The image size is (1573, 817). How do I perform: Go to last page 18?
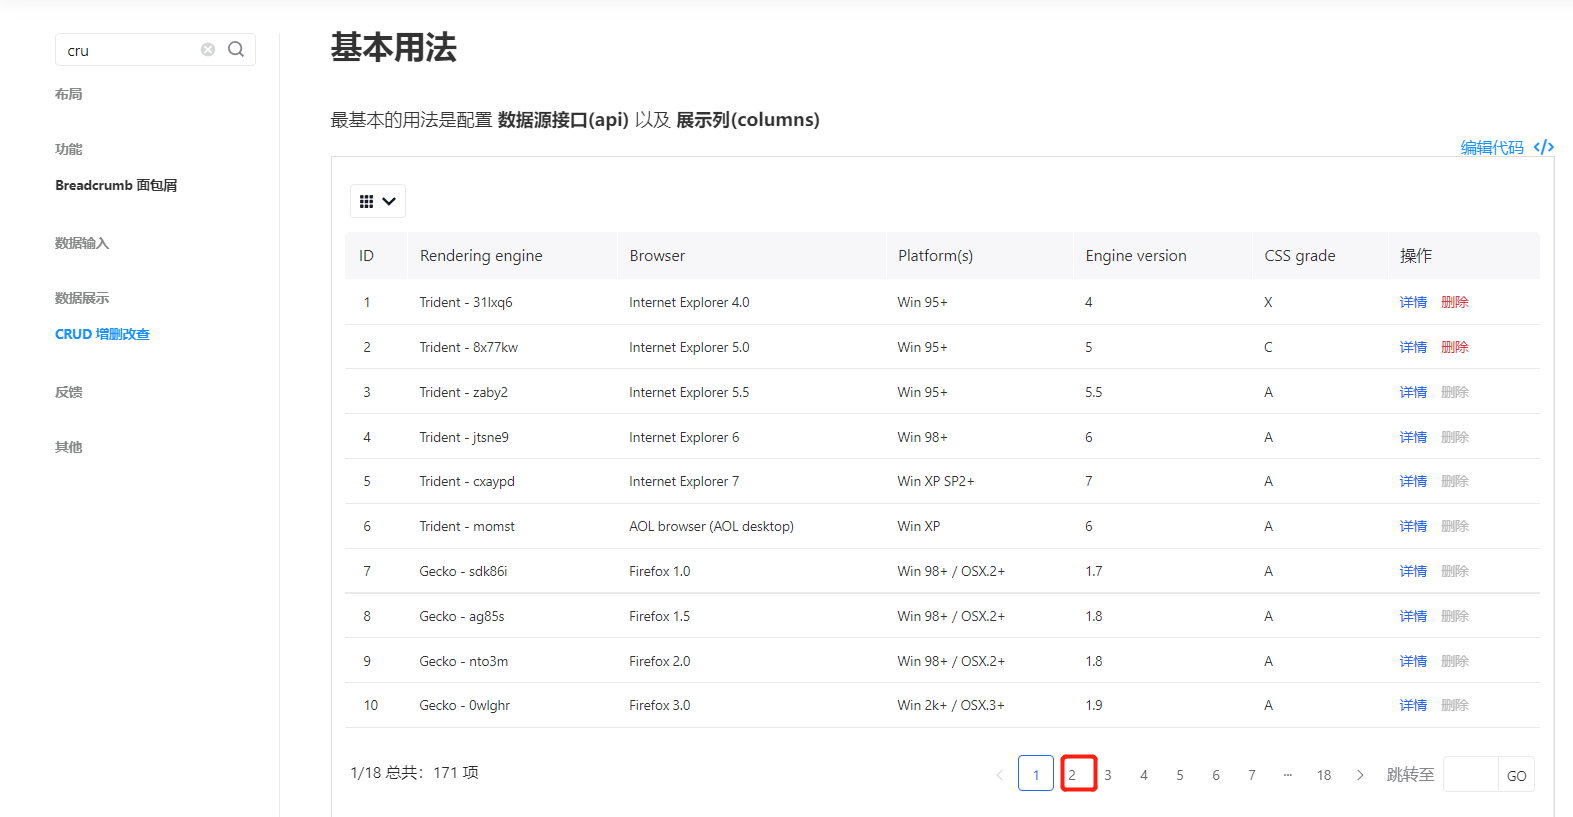[x=1324, y=774]
